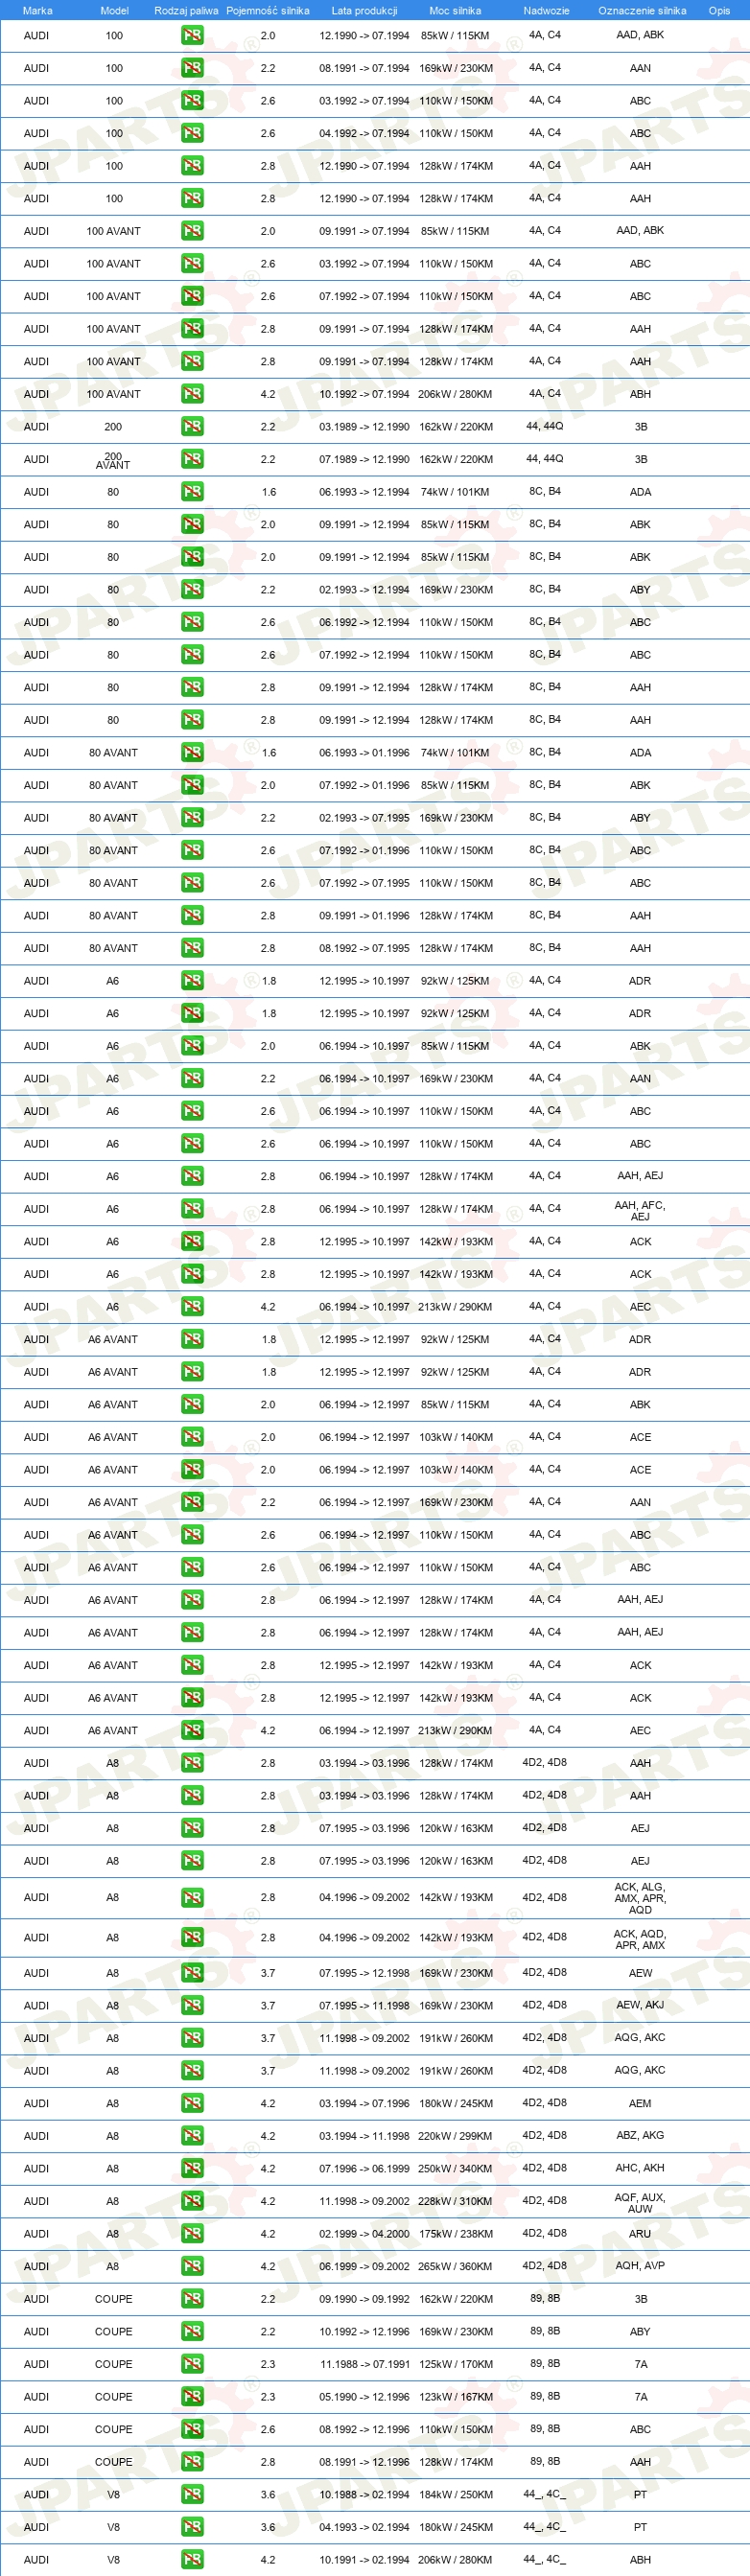
Task: Click '44, 44Q' body cell in 200 AVANT row
Action: coord(545,458)
